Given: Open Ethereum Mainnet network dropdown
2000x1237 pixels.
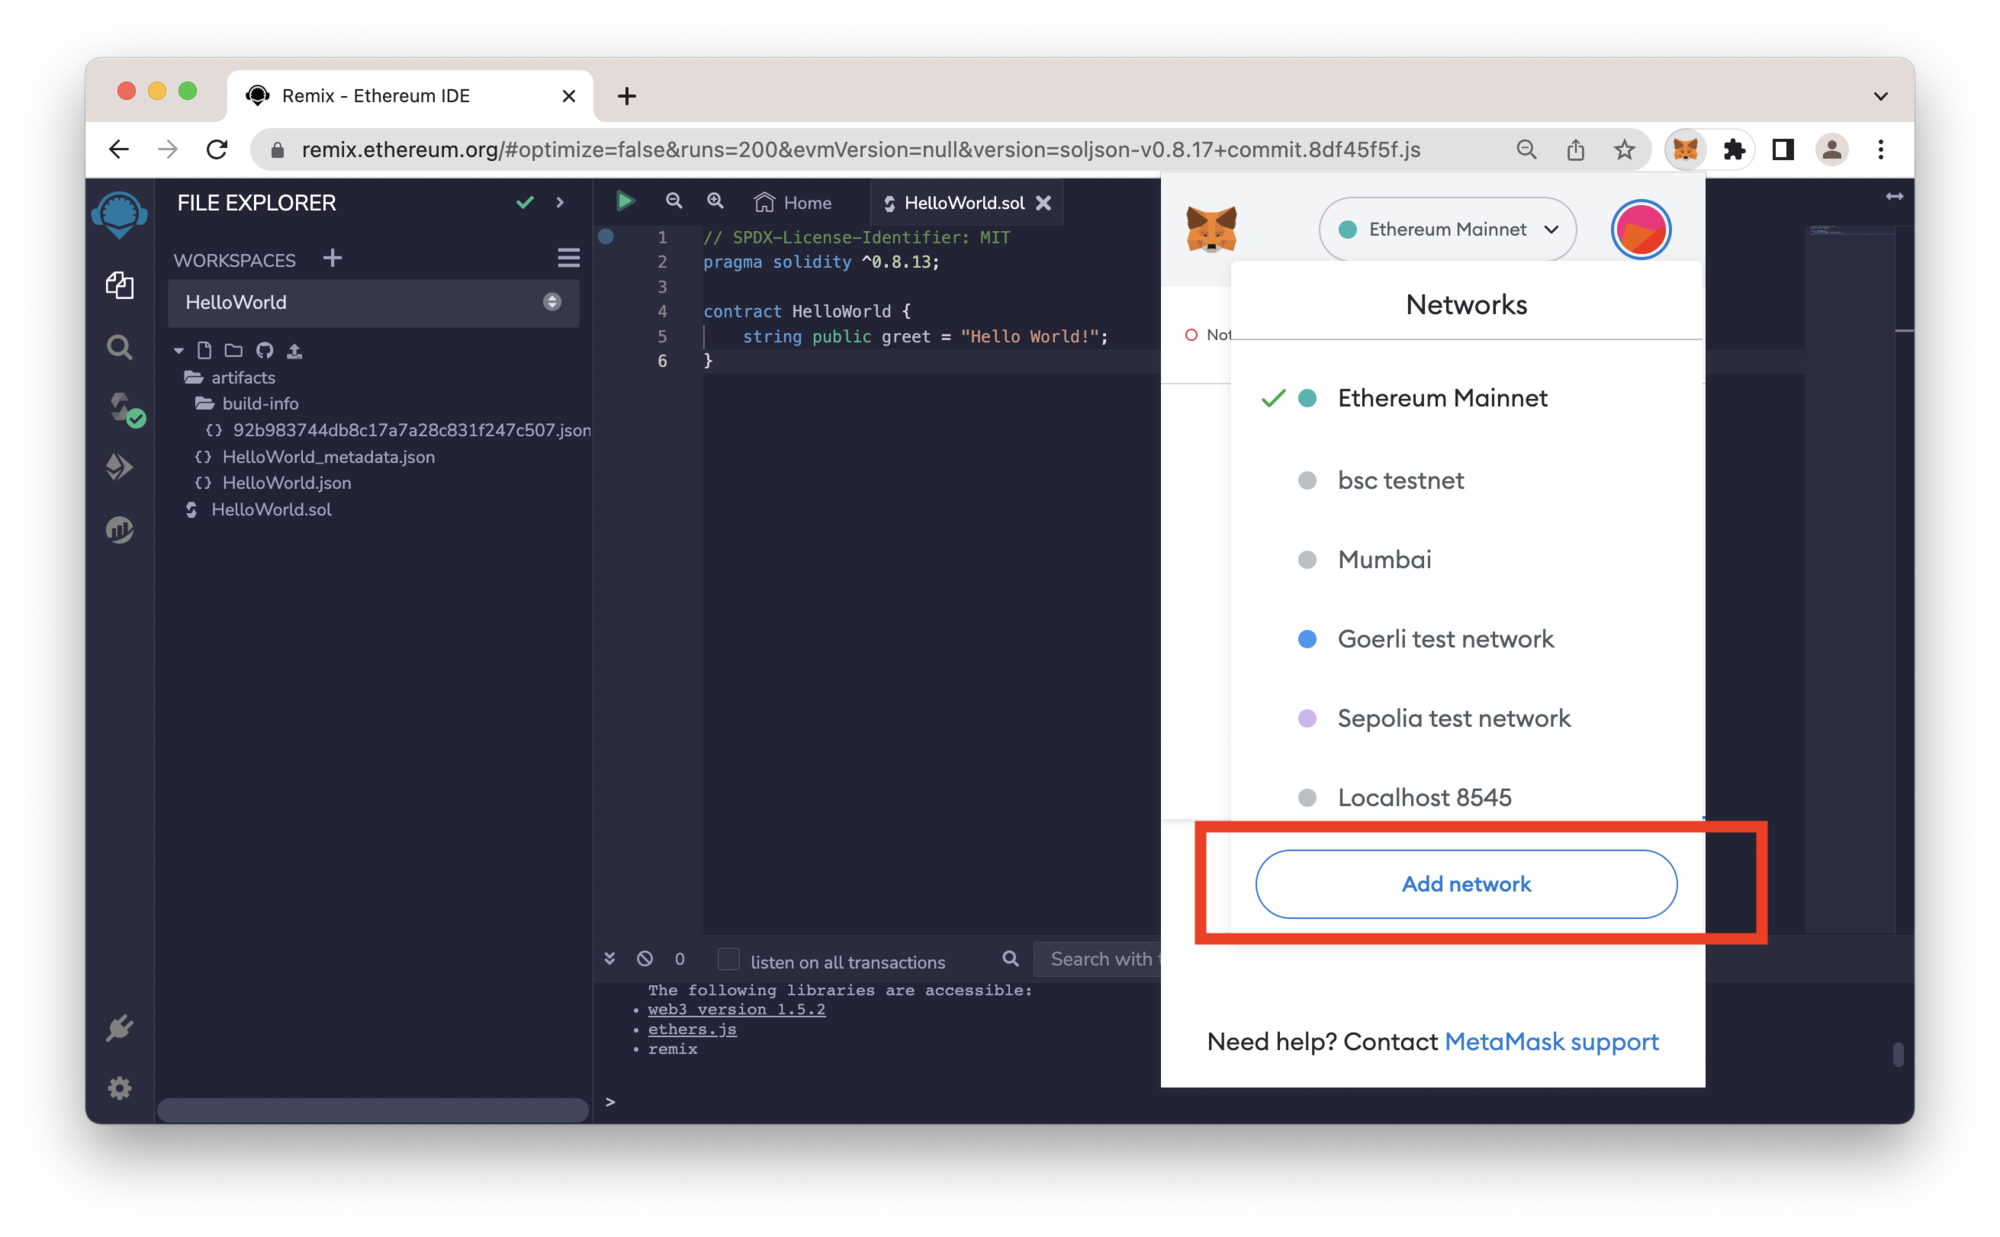Looking at the screenshot, I should coord(1447,230).
